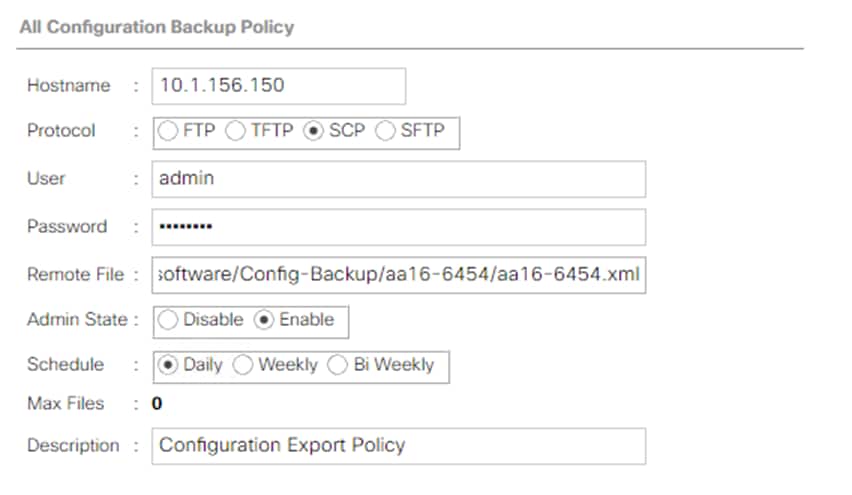Focus the User text field

[398, 179]
